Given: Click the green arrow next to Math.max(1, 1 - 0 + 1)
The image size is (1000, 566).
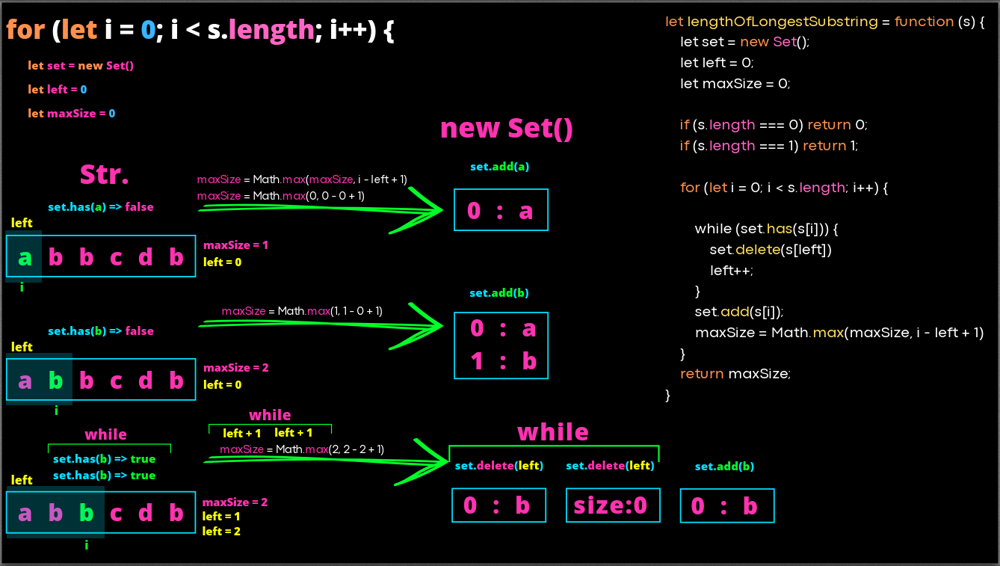Looking at the screenshot, I should [330, 324].
